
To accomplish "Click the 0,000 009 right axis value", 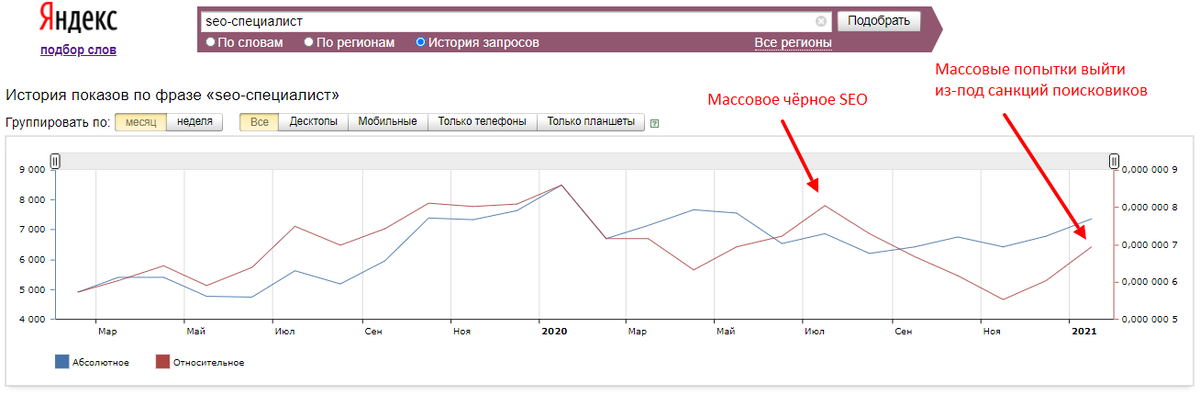I will click(x=1149, y=170).
